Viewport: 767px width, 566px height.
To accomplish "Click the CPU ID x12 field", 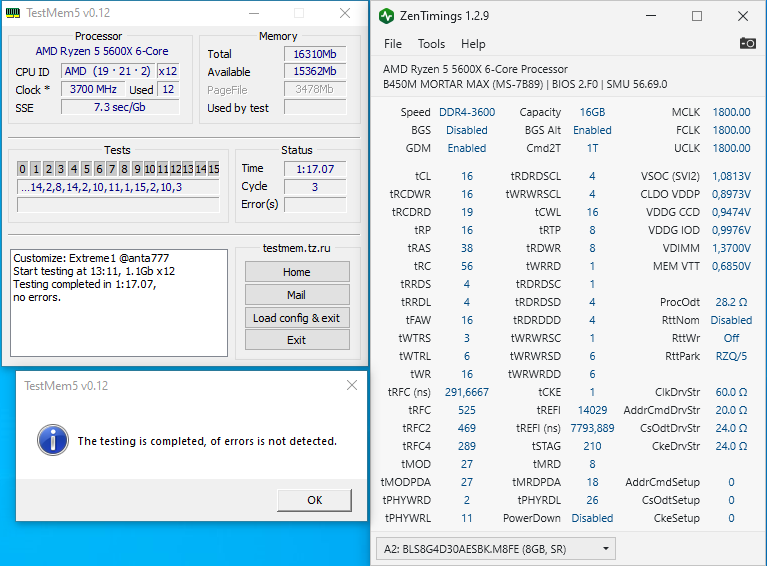I will click(168, 71).
